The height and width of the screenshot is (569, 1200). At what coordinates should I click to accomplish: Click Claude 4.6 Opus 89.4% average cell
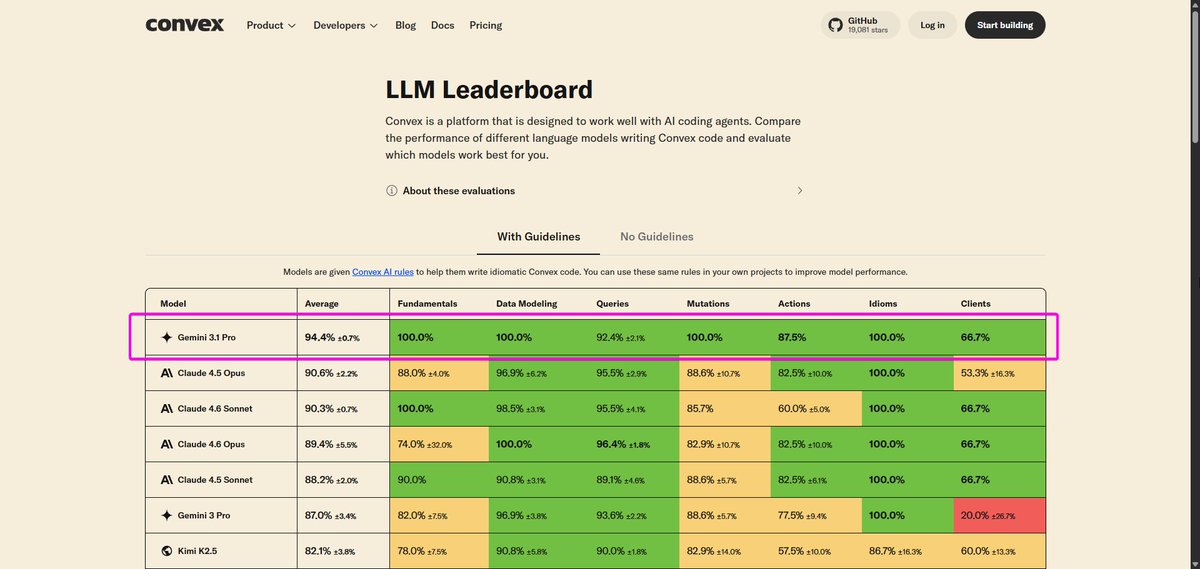click(x=343, y=444)
